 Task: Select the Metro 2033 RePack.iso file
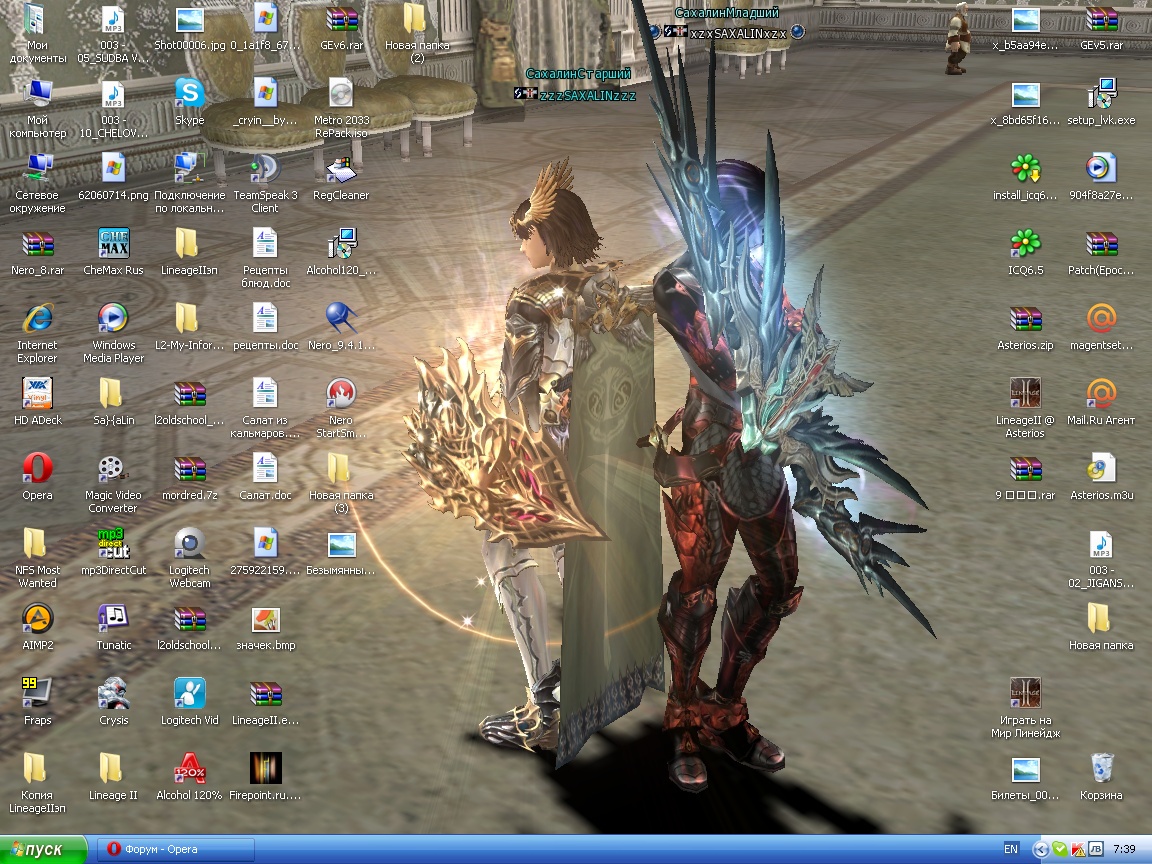(x=341, y=93)
